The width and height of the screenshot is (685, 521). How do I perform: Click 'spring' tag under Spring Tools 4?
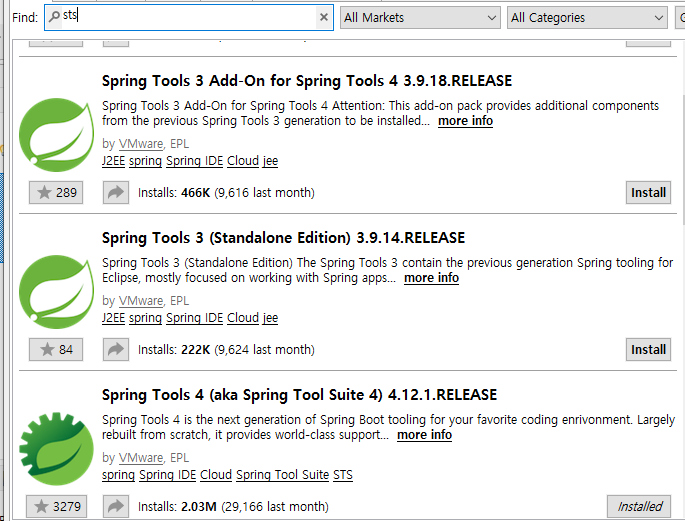coord(118,475)
